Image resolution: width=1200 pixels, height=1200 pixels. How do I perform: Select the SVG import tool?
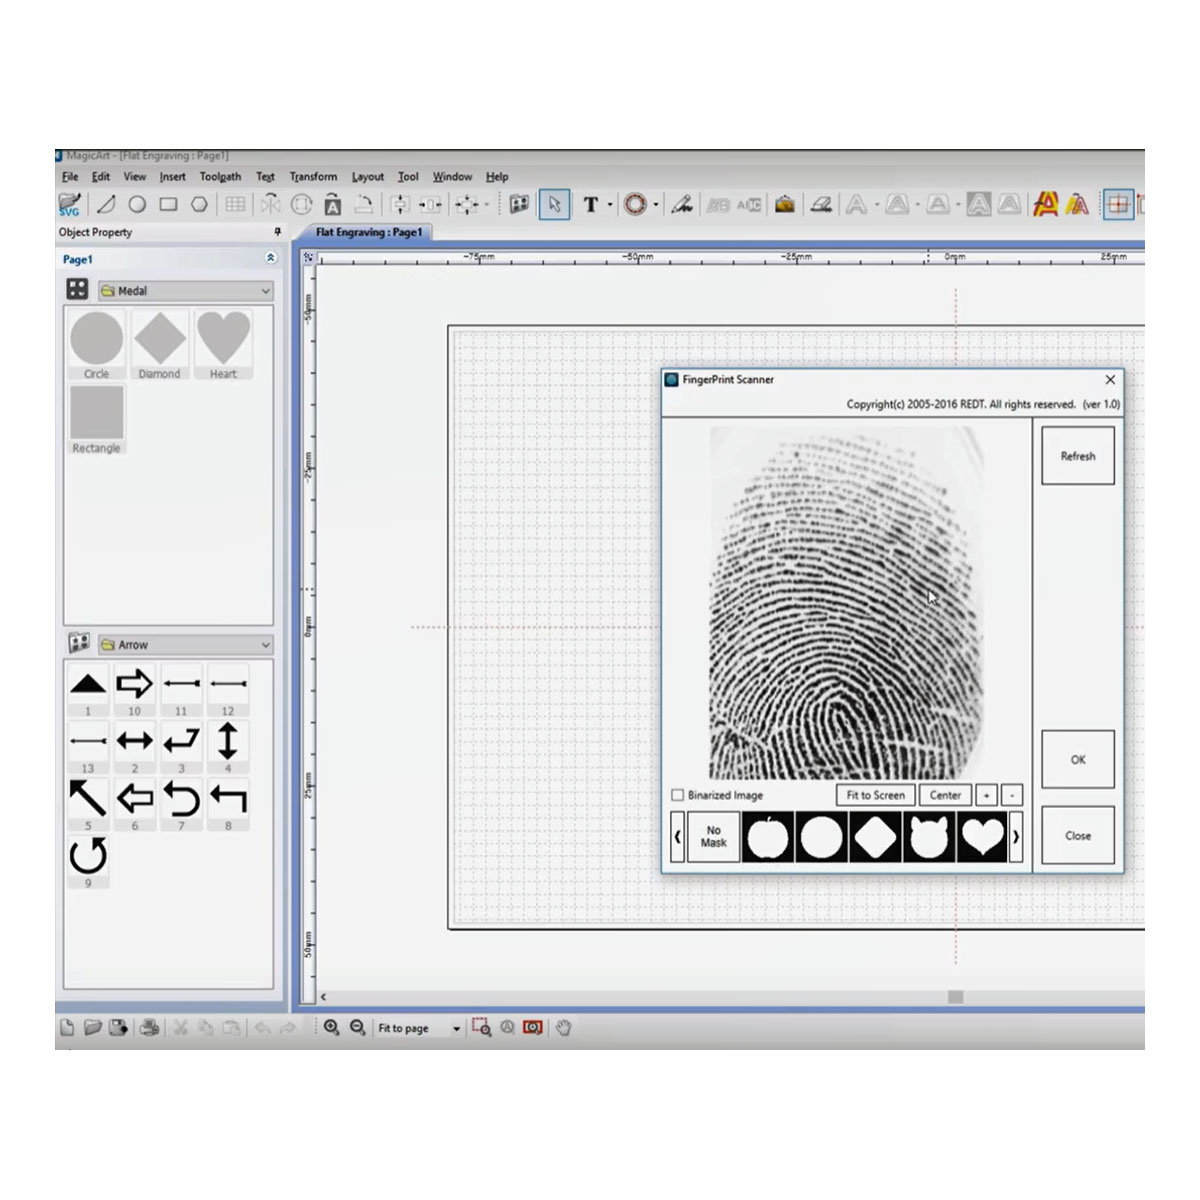pos(68,204)
